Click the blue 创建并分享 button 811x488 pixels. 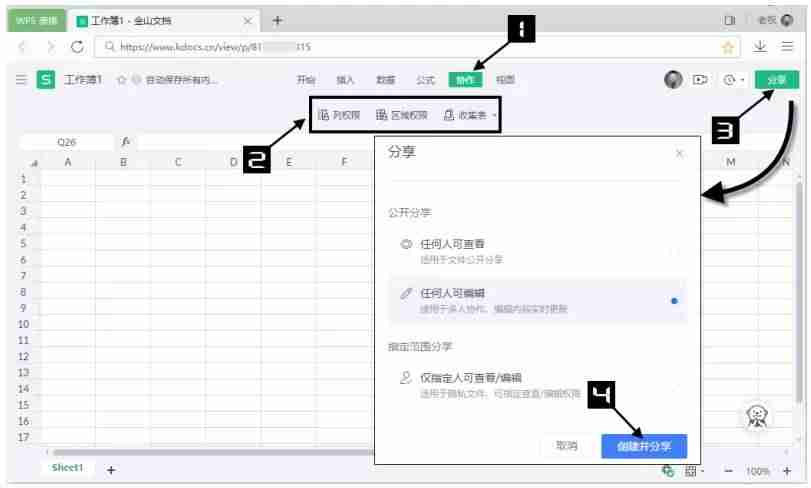pos(644,446)
